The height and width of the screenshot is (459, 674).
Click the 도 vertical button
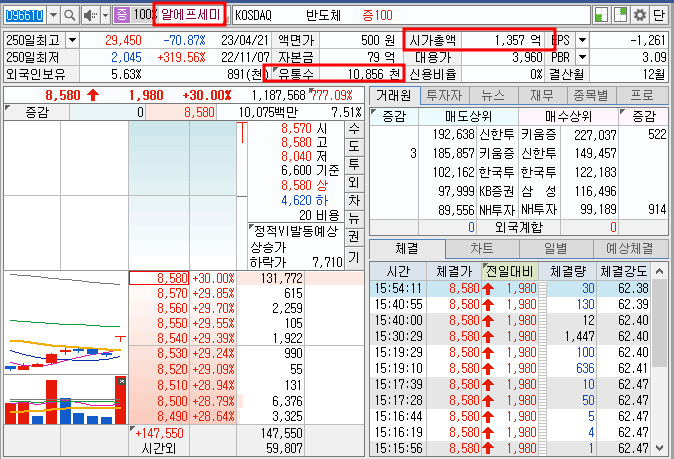coord(353,146)
